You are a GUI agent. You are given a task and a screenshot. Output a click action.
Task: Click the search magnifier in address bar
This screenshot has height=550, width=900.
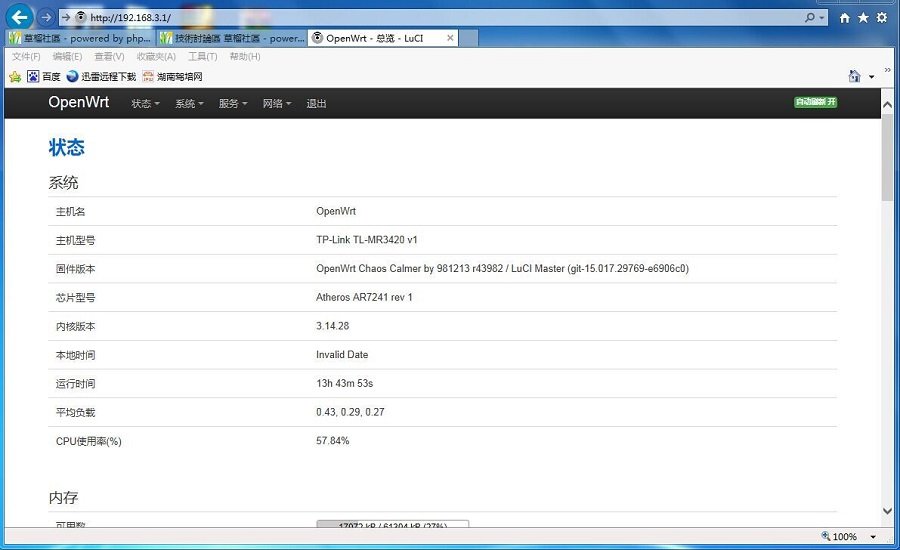[x=809, y=17]
